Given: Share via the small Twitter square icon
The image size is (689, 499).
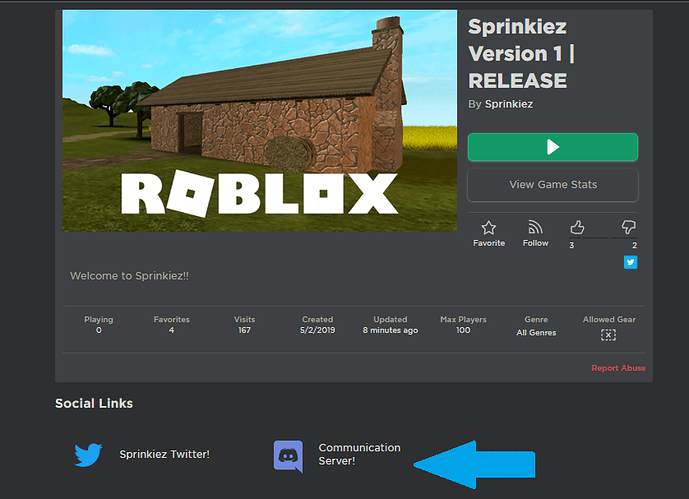Looking at the screenshot, I should [x=631, y=262].
